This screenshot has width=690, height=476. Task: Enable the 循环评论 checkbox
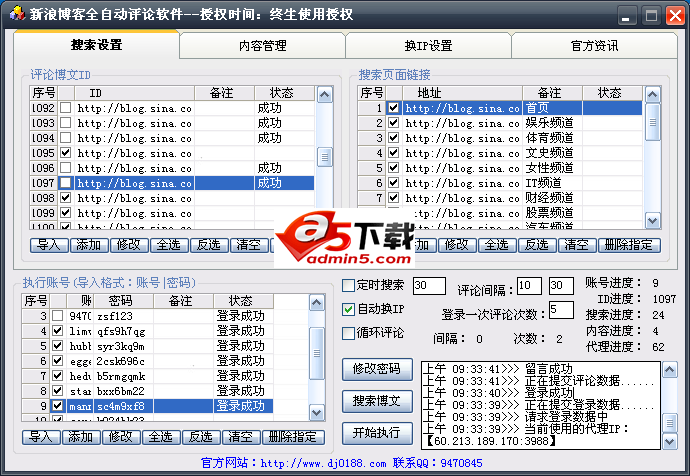click(x=348, y=333)
